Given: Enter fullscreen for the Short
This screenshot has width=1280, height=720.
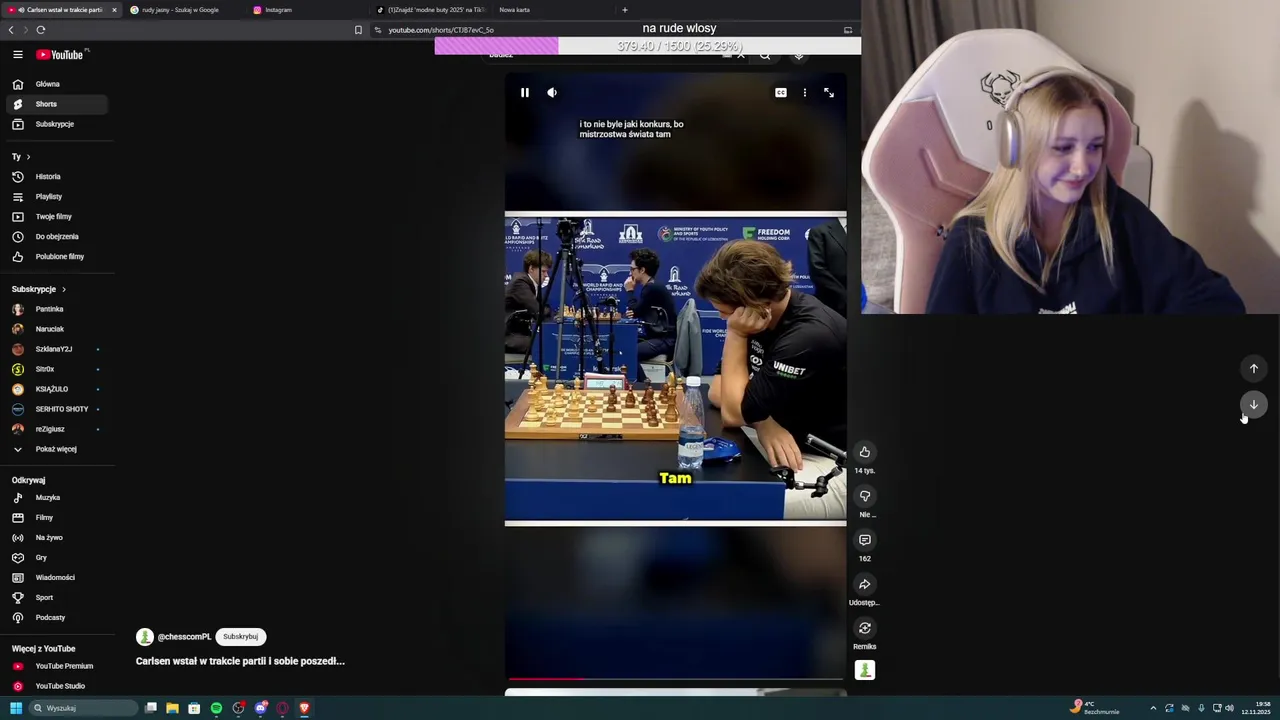Looking at the screenshot, I should point(829,93).
